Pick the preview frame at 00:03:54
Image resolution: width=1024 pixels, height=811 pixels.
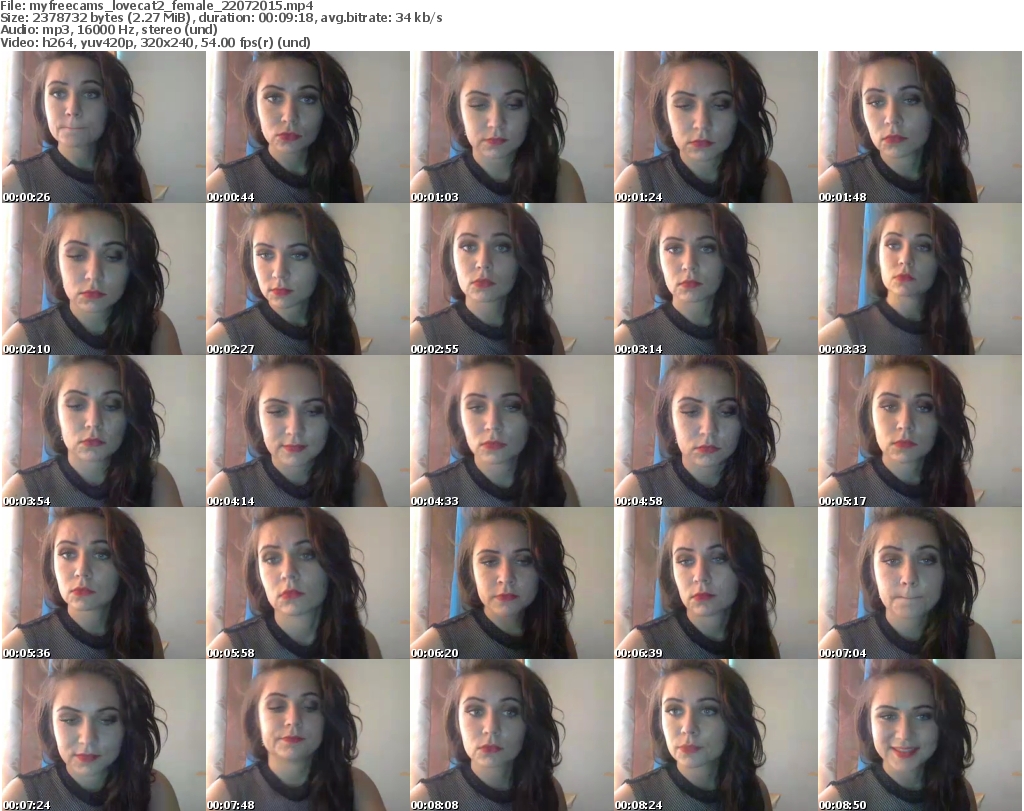tap(103, 432)
